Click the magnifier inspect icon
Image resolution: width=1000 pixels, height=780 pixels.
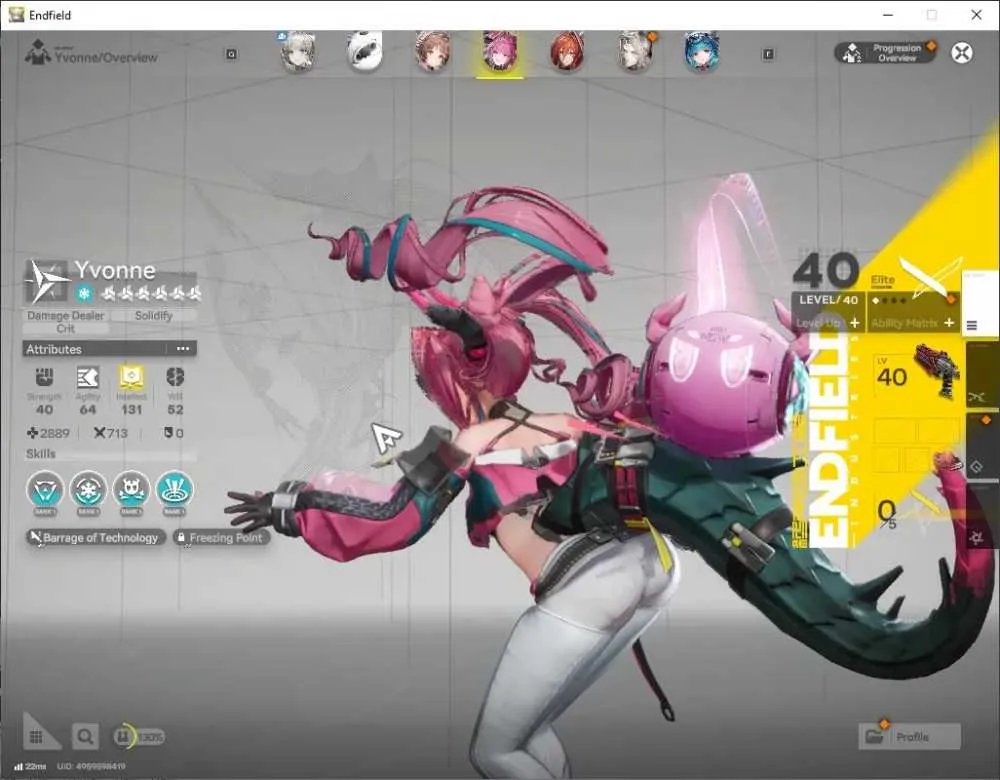click(85, 737)
